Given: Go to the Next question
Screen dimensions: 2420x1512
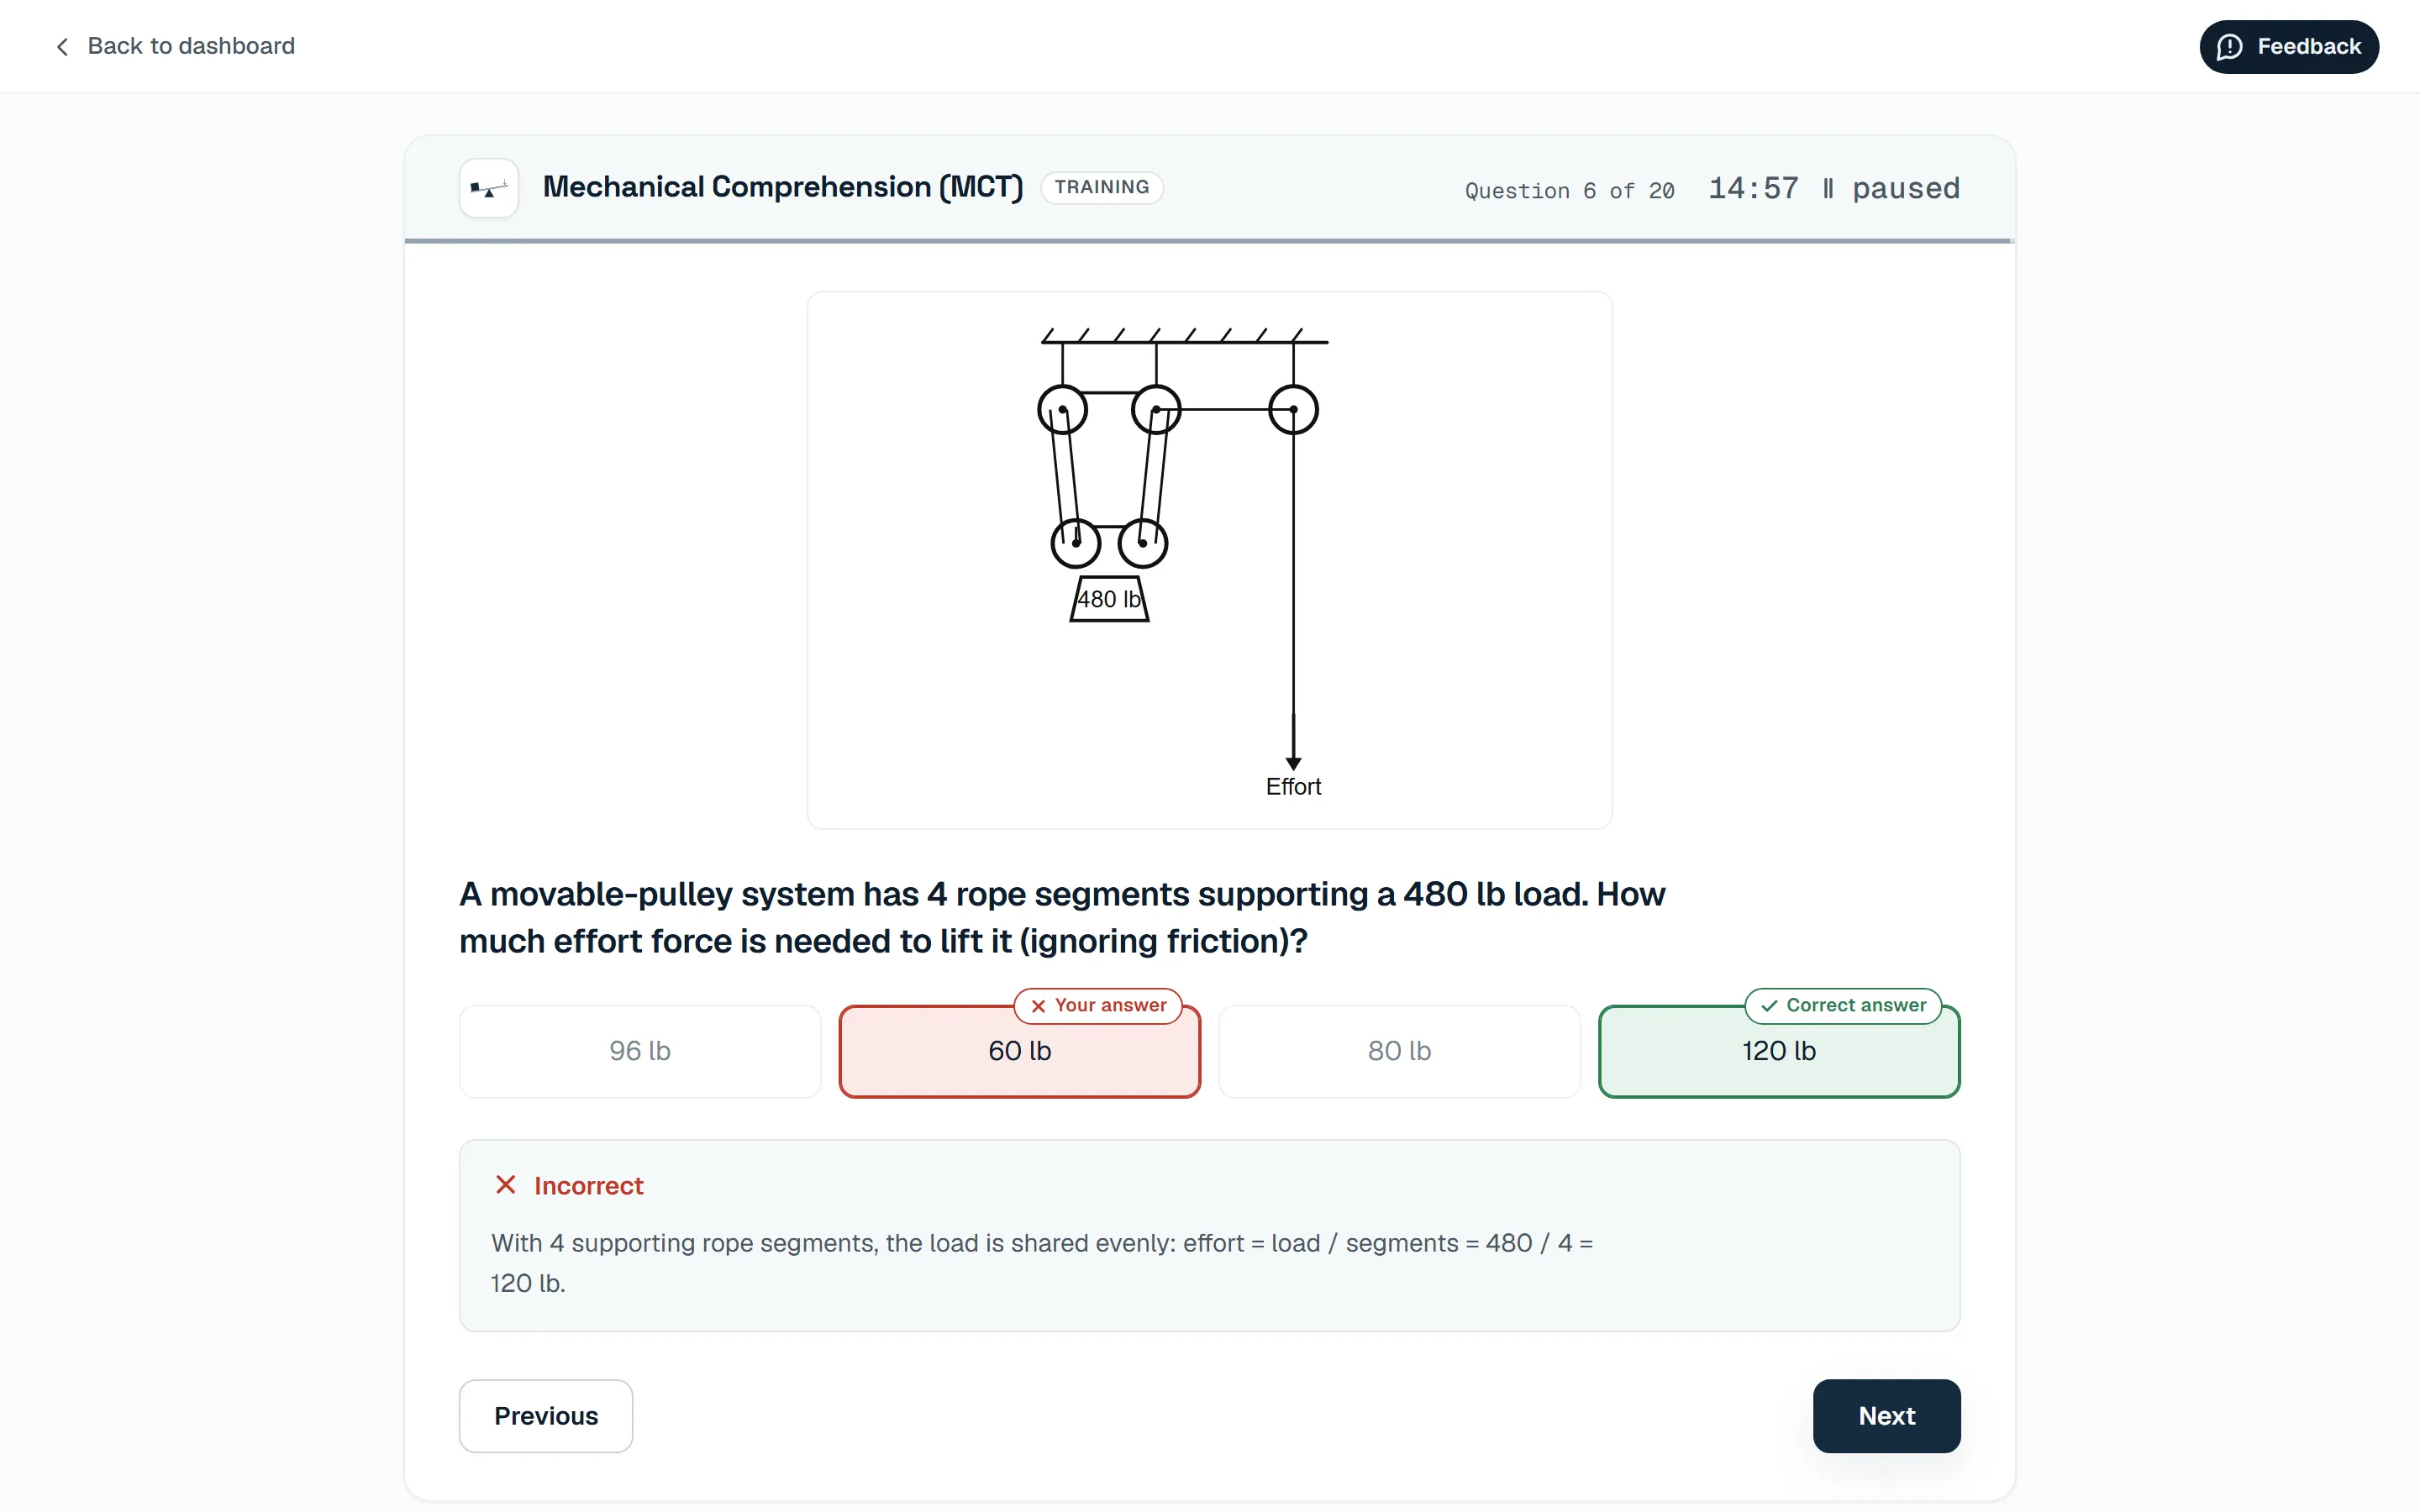Looking at the screenshot, I should [1886, 1416].
